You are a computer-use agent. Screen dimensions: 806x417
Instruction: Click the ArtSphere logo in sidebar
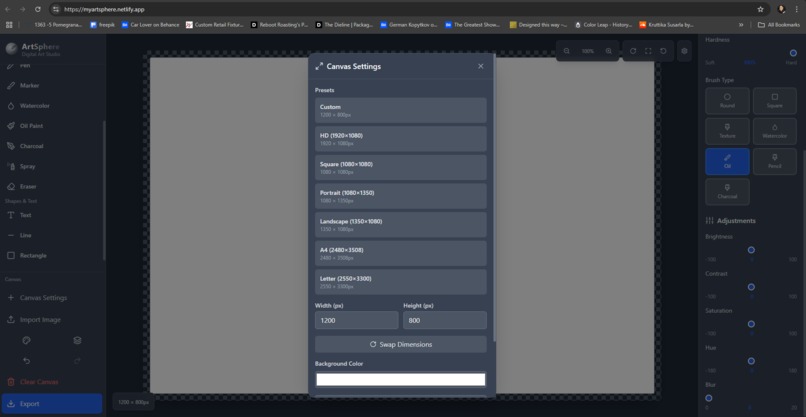[x=11, y=49]
